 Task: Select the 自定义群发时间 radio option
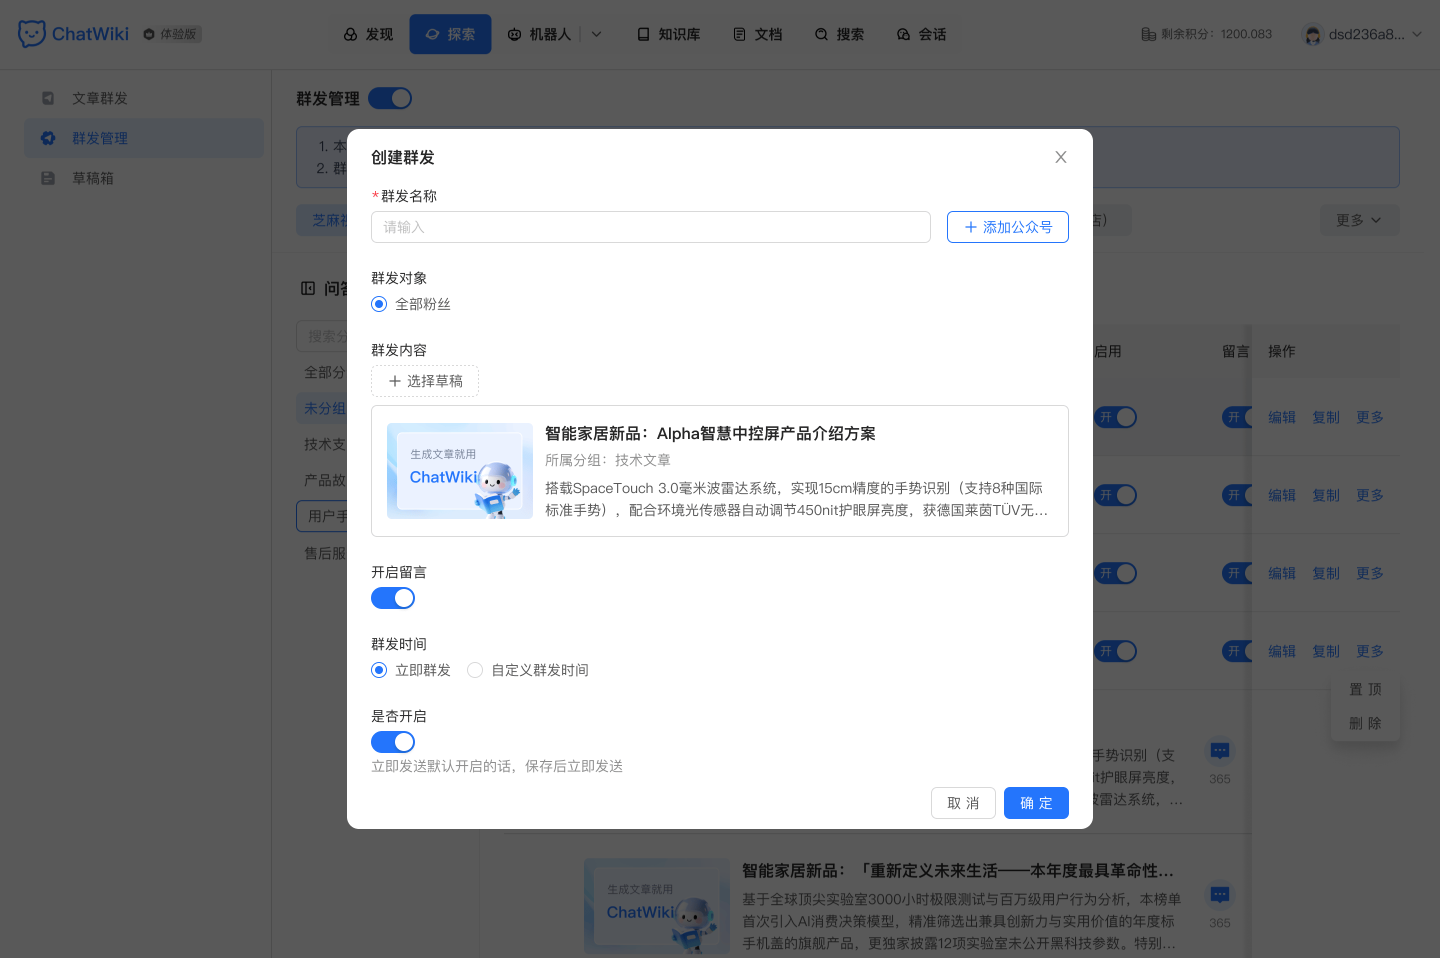[x=475, y=670]
